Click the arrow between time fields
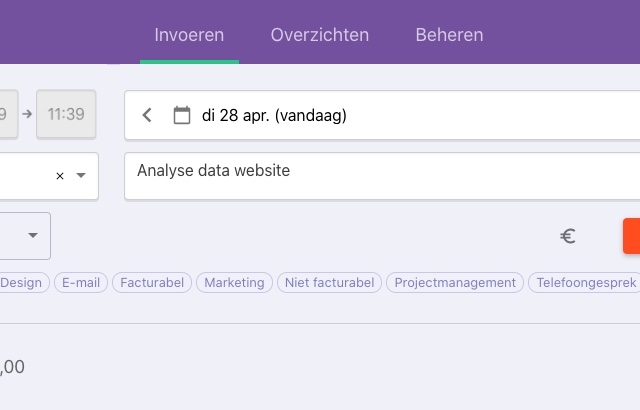640x410 pixels. pos(27,114)
